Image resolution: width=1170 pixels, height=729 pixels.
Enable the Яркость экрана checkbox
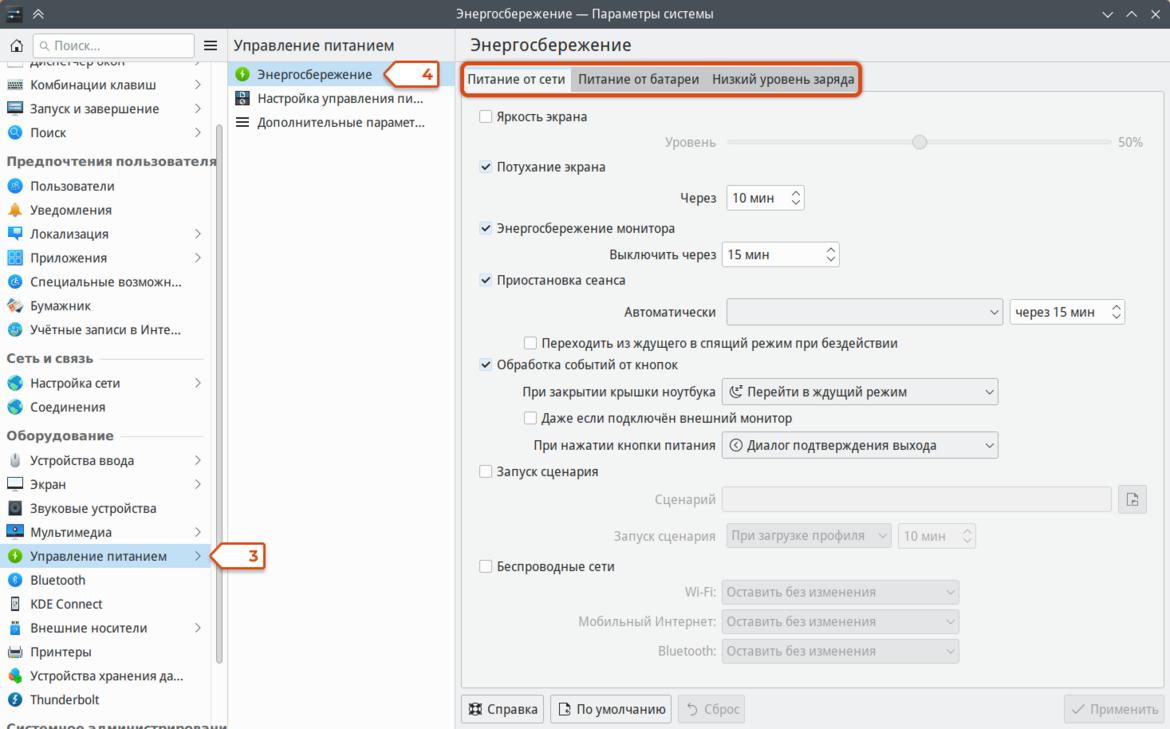486,116
